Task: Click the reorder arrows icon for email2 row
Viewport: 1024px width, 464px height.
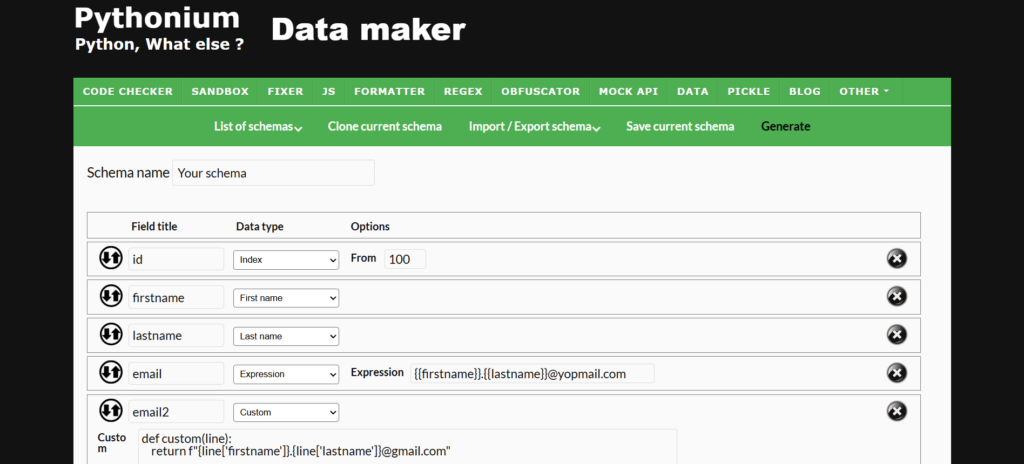Action: (x=110, y=411)
